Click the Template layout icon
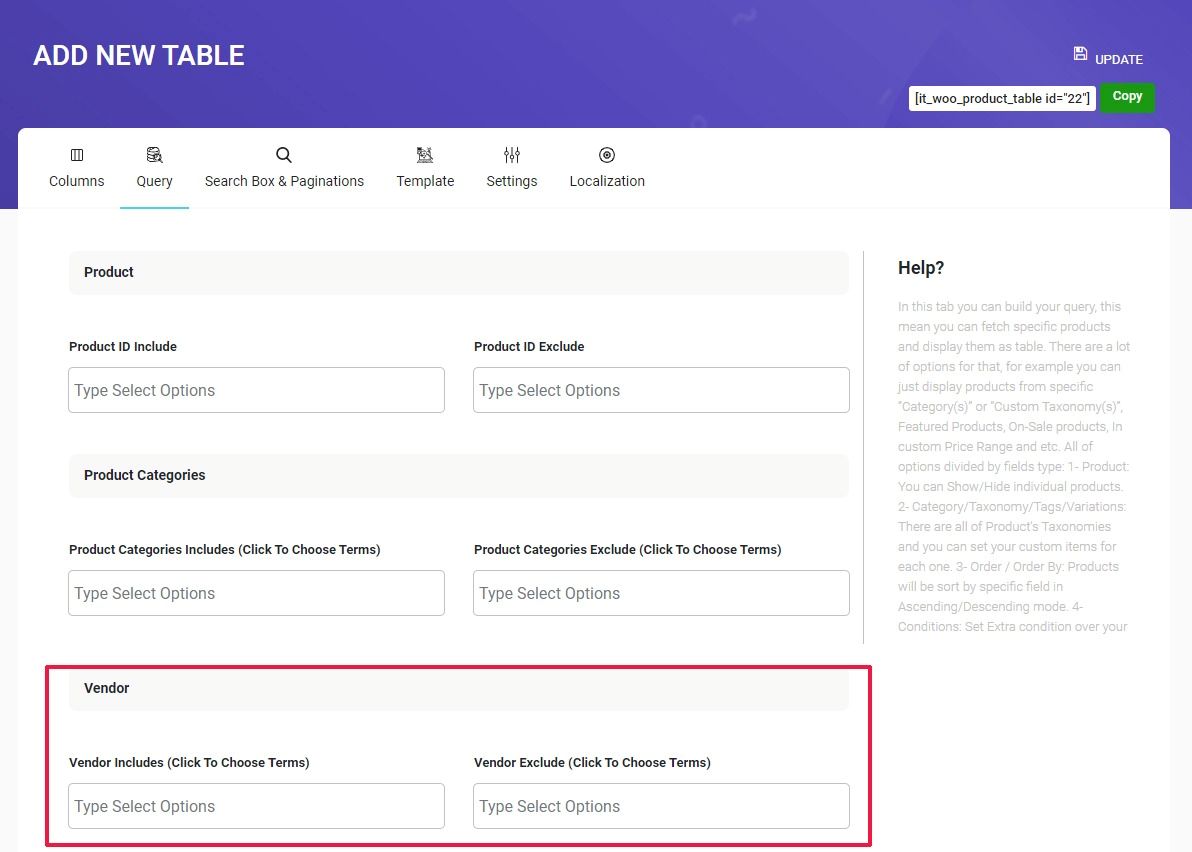This screenshot has width=1192, height=852. coord(425,155)
